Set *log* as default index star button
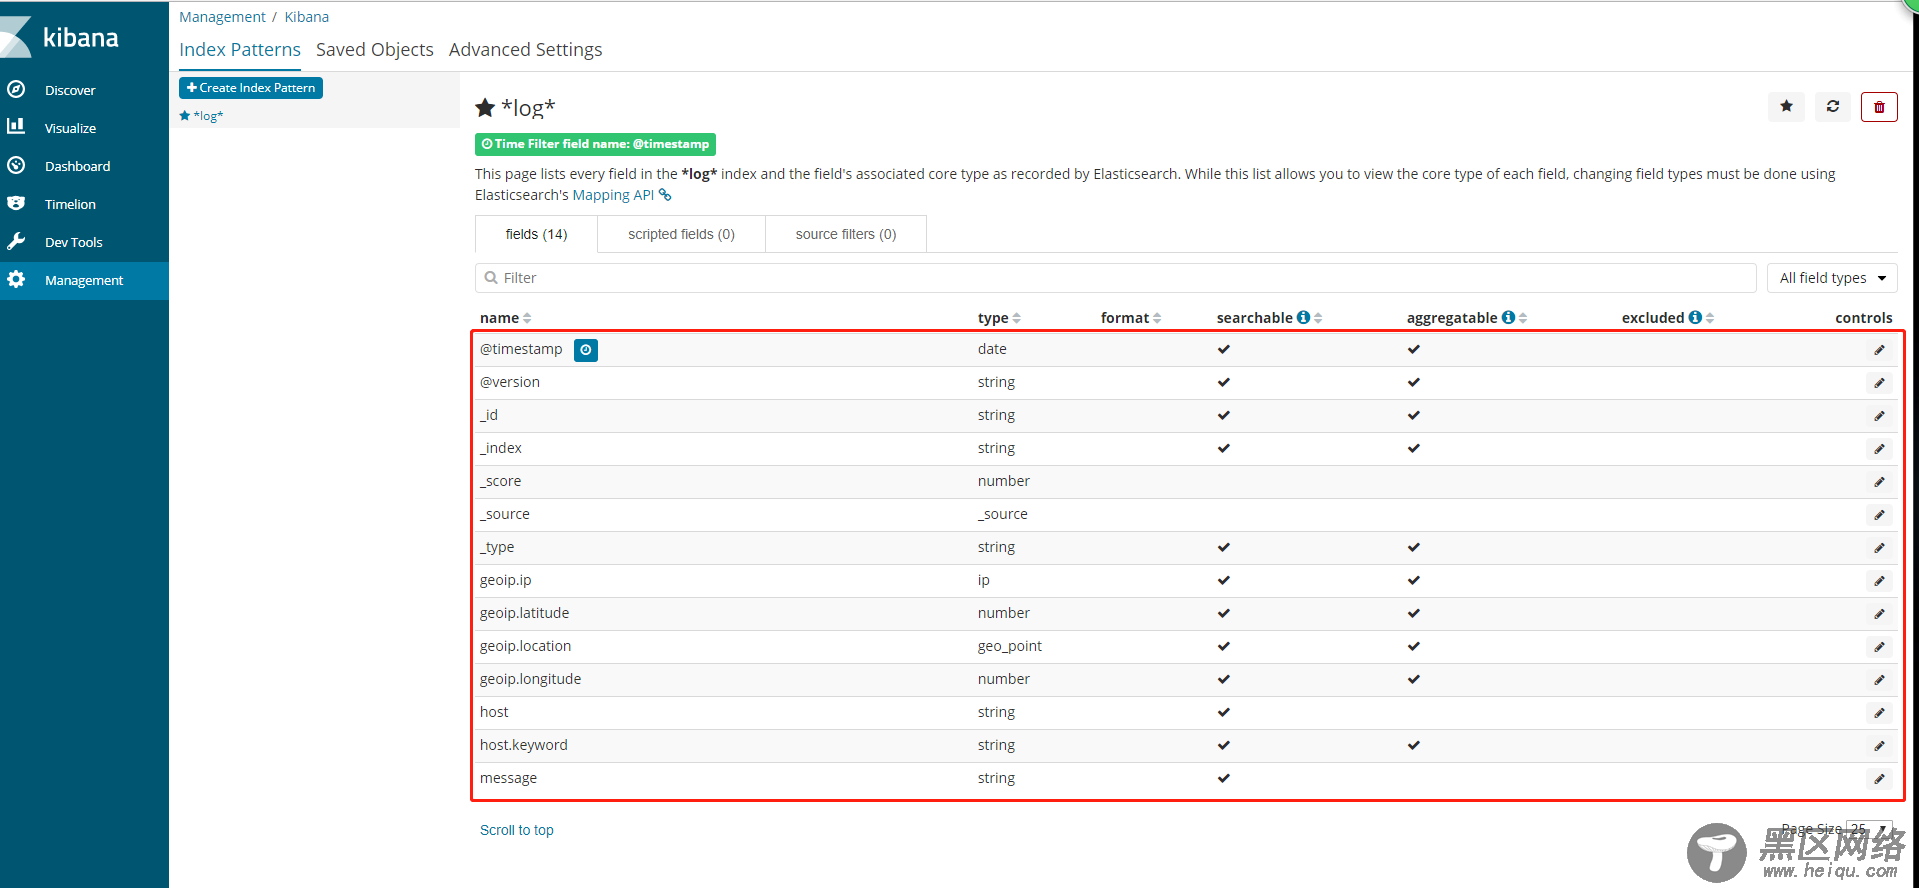This screenshot has width=1919, height=888. pos(1786,106)
